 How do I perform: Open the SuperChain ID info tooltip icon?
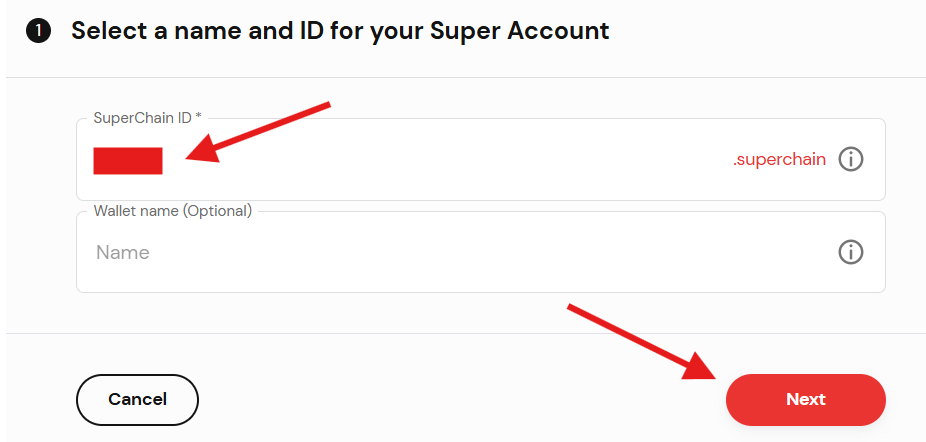[850, 159]
